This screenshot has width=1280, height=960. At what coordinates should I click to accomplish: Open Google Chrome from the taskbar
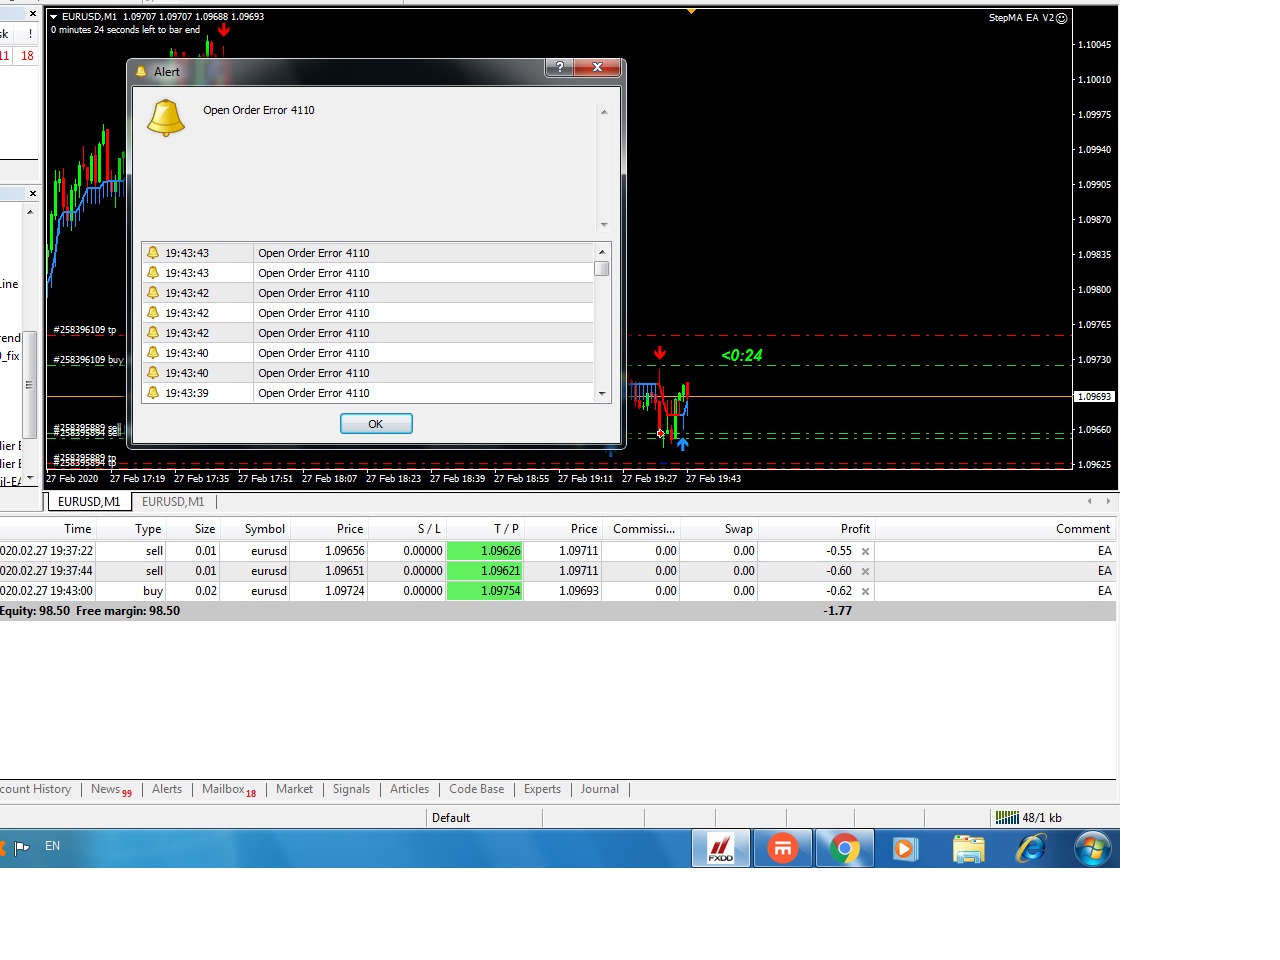844,849
